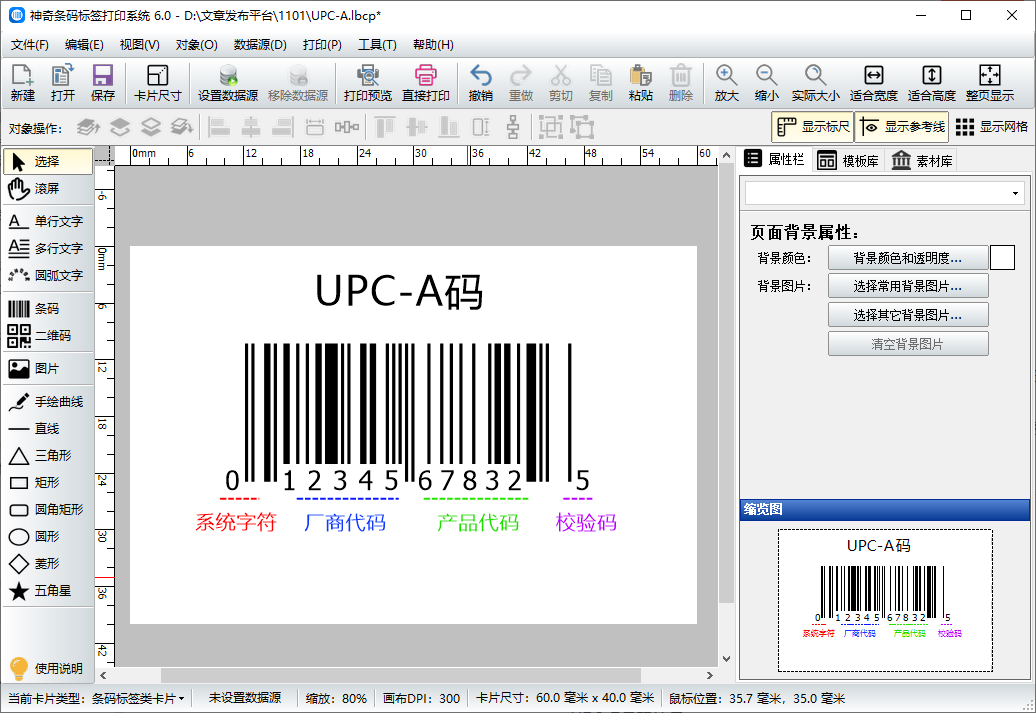This screenshot has width=1036, height=713.
Task: Click 背景颜色和透明度 button
Action: pos(908,258)
